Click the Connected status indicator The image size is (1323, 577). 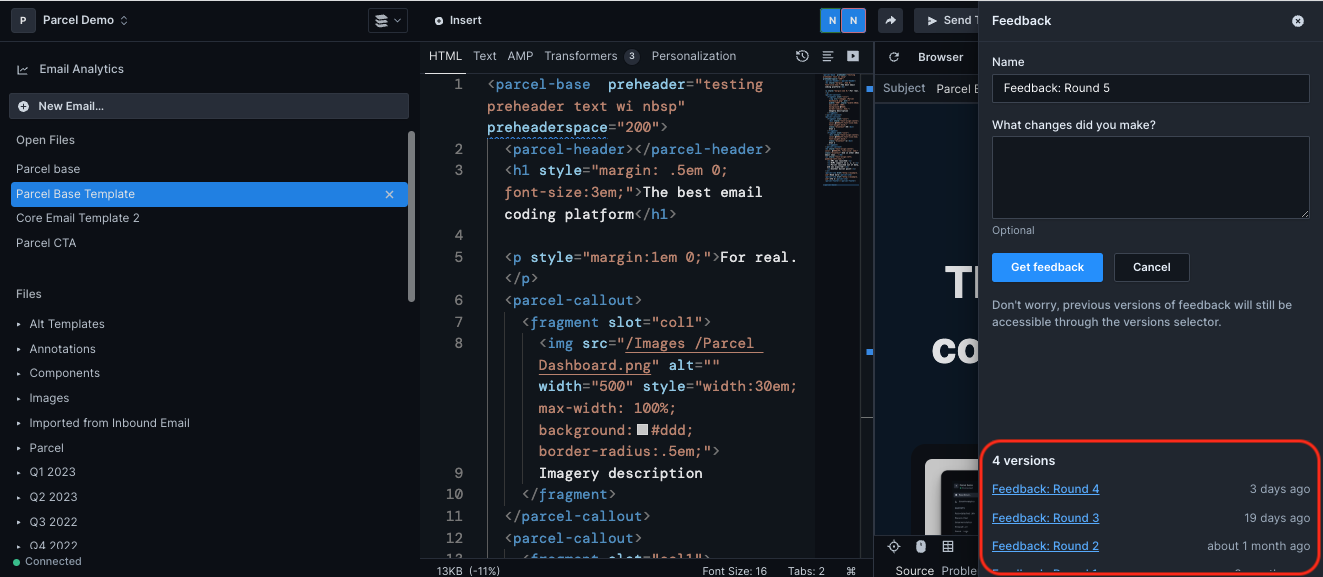pyautogui.click(x=47, y=561)
